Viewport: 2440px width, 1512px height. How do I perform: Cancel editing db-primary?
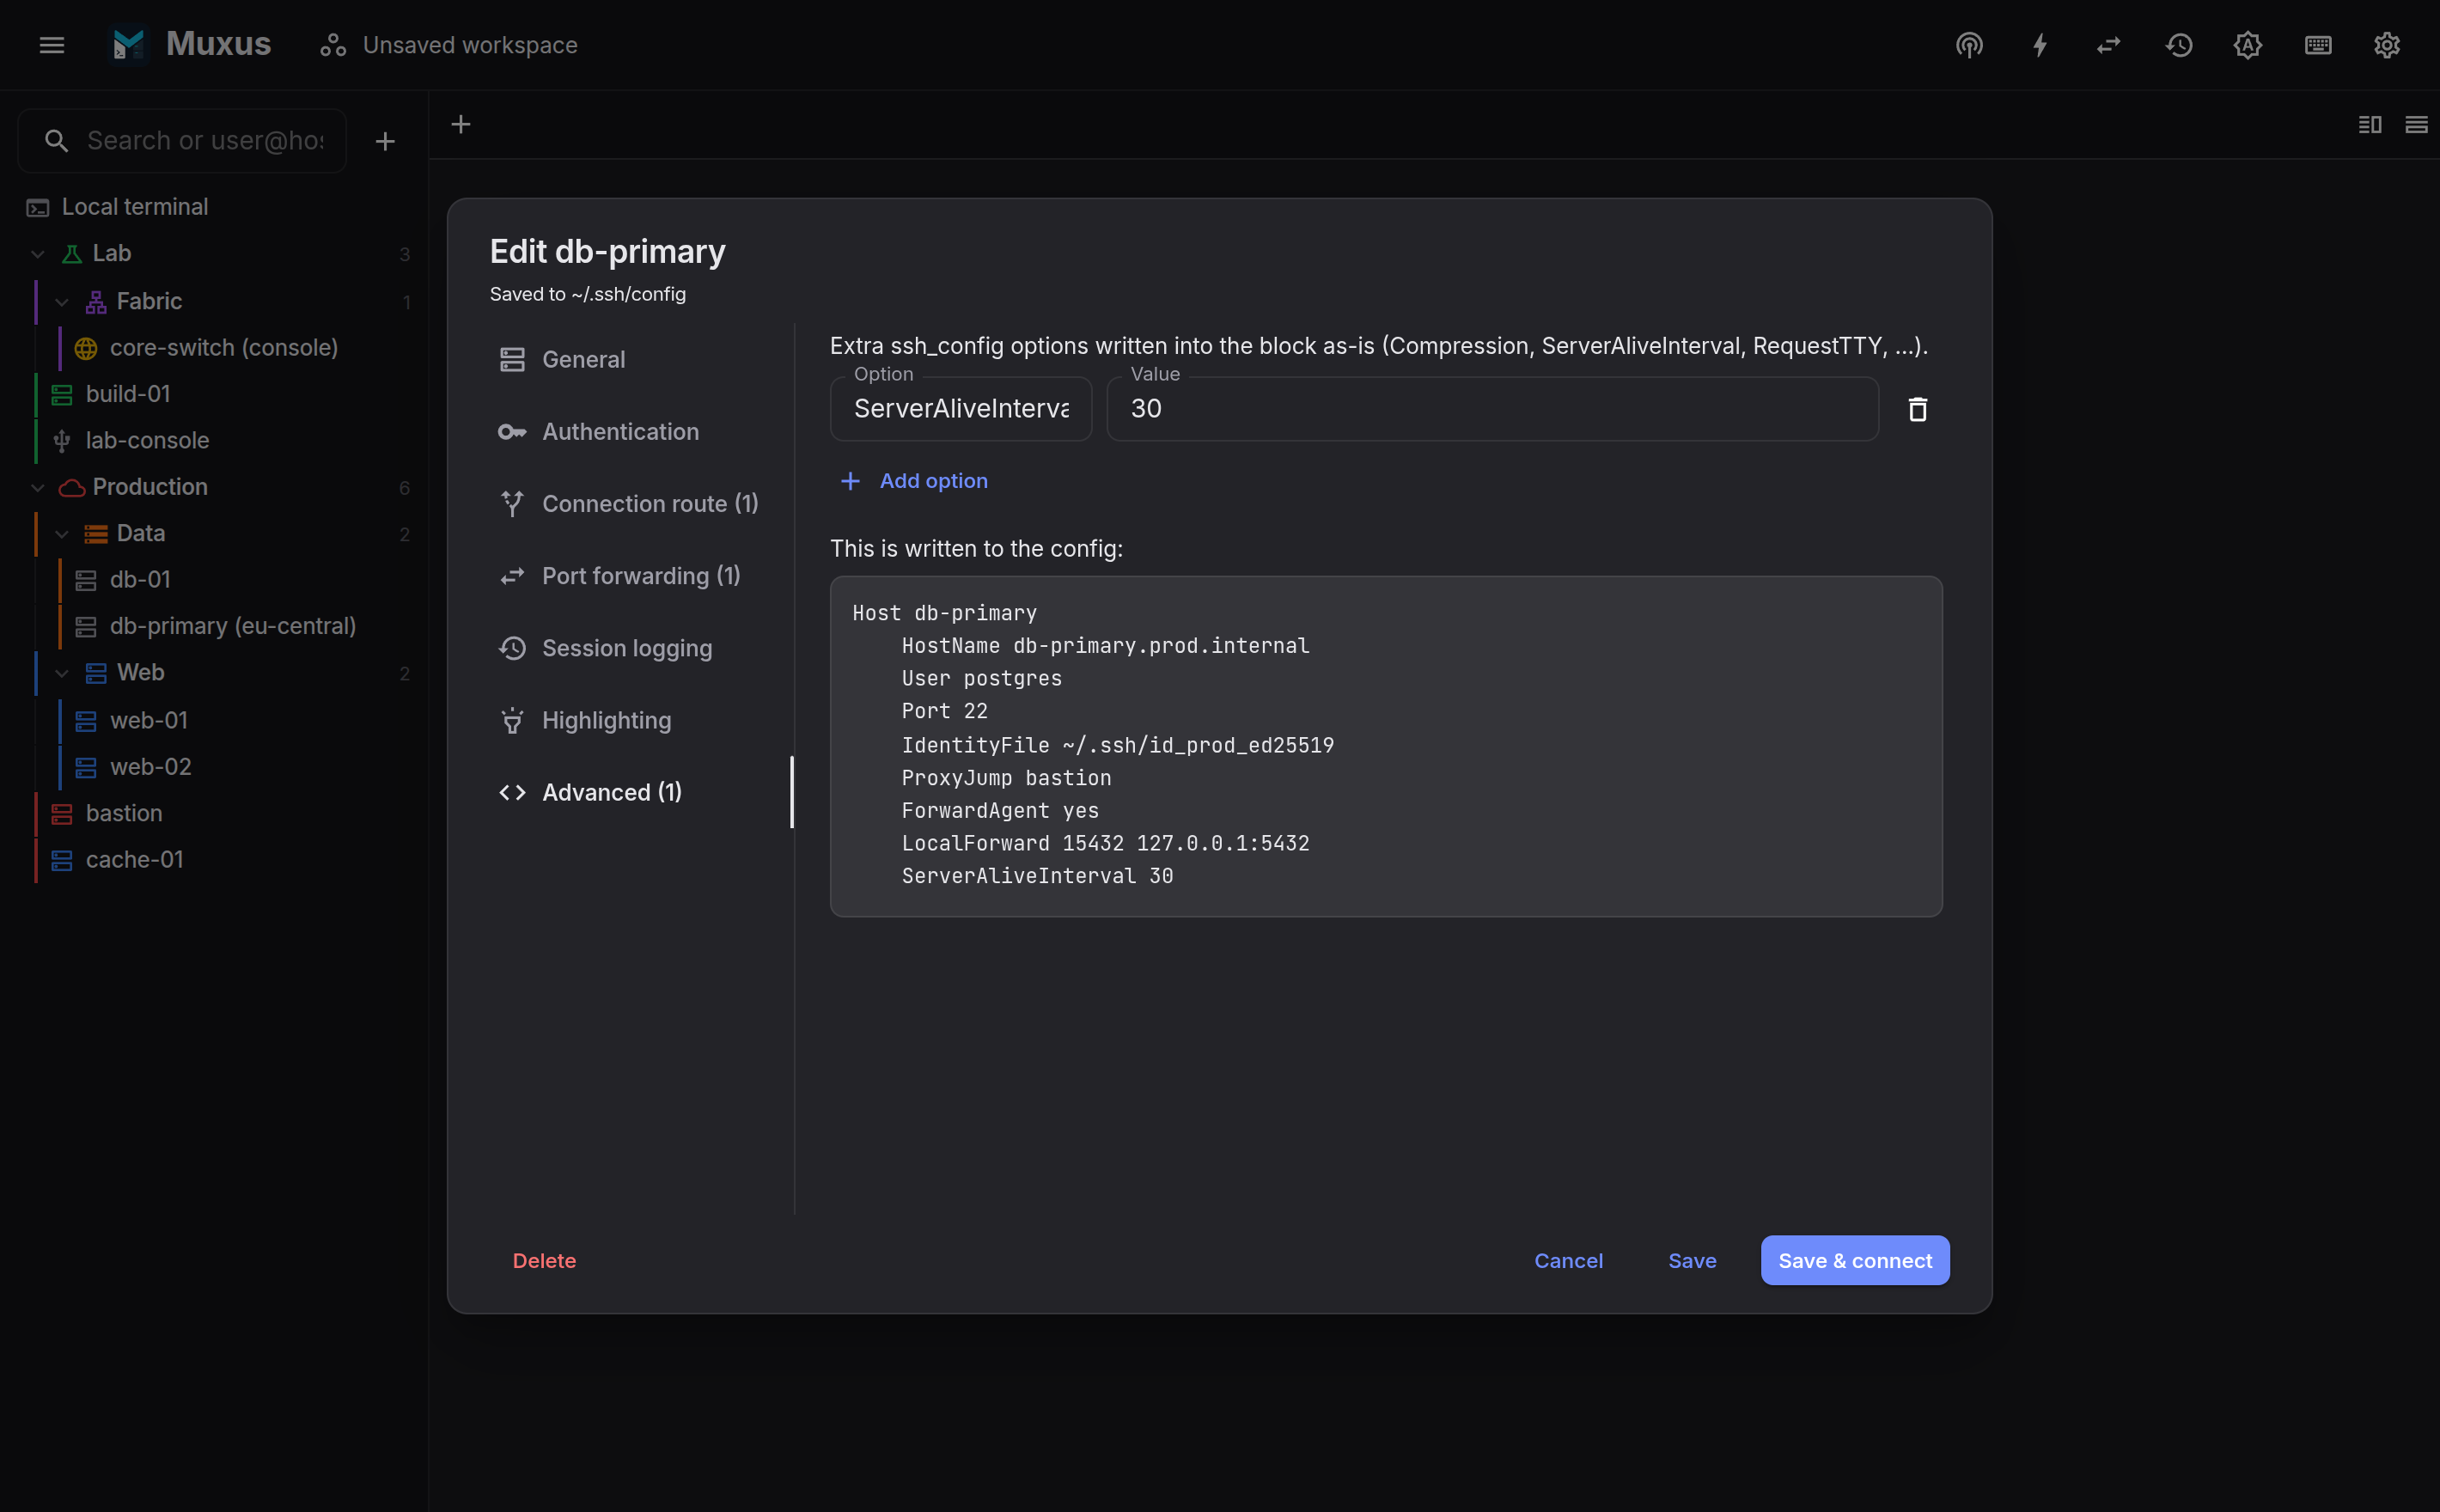[1568, 1261]
